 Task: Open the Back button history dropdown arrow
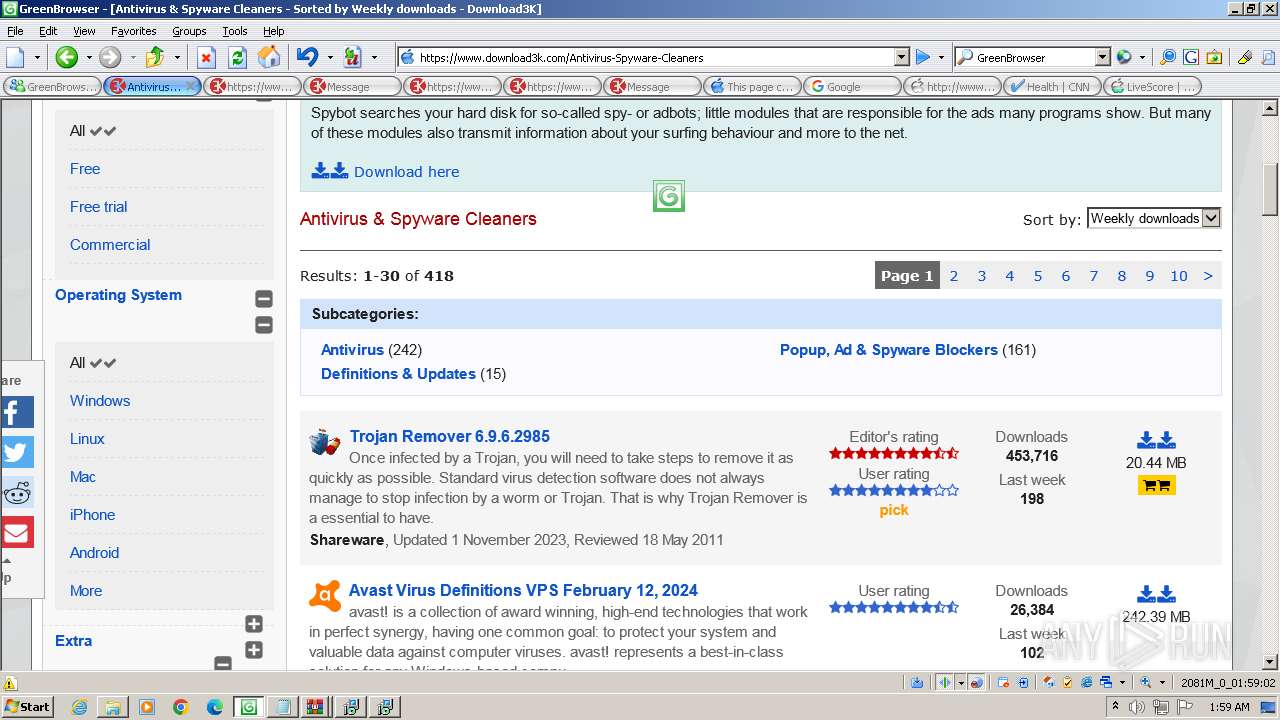tap(88, 57)
